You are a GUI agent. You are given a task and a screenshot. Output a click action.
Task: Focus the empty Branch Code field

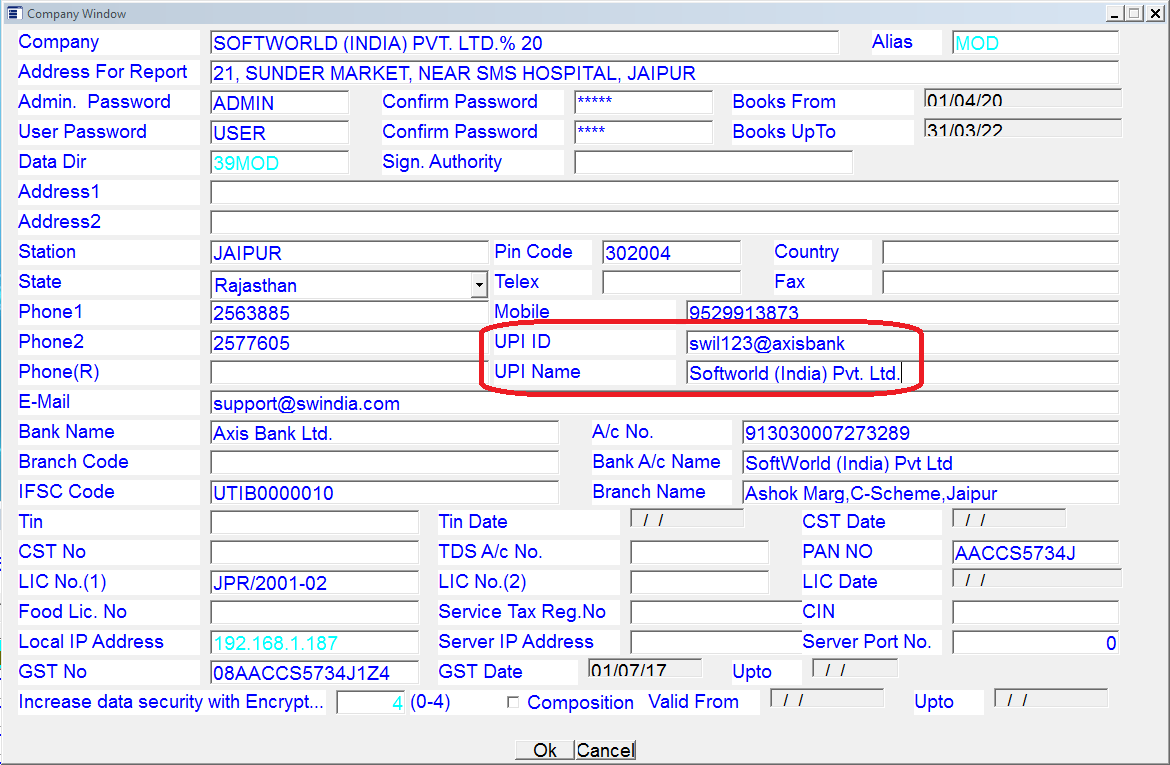384,462
